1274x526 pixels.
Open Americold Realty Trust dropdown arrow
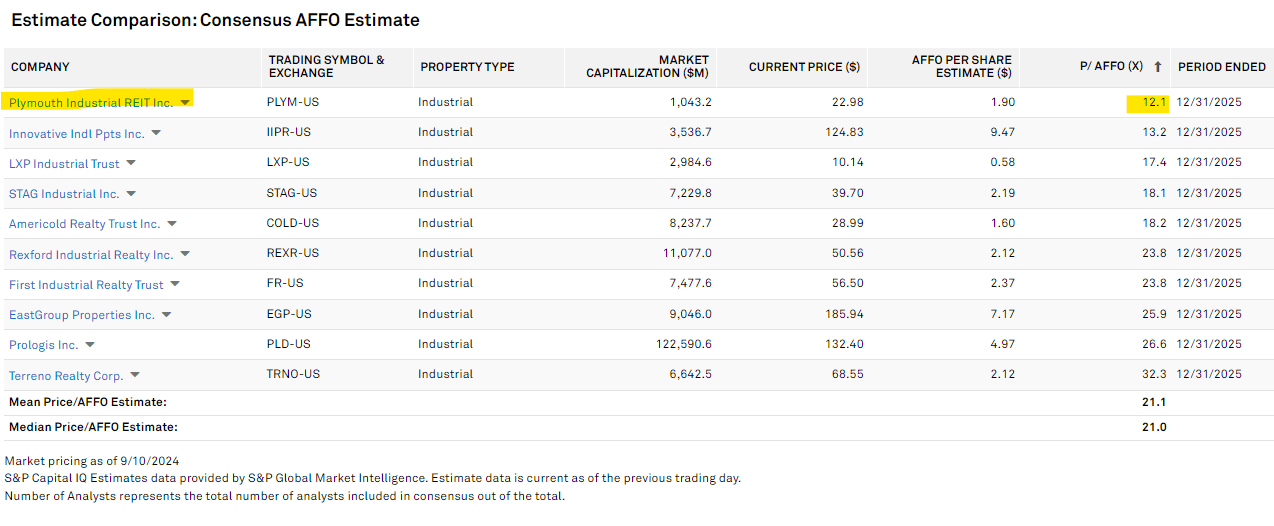172,224
